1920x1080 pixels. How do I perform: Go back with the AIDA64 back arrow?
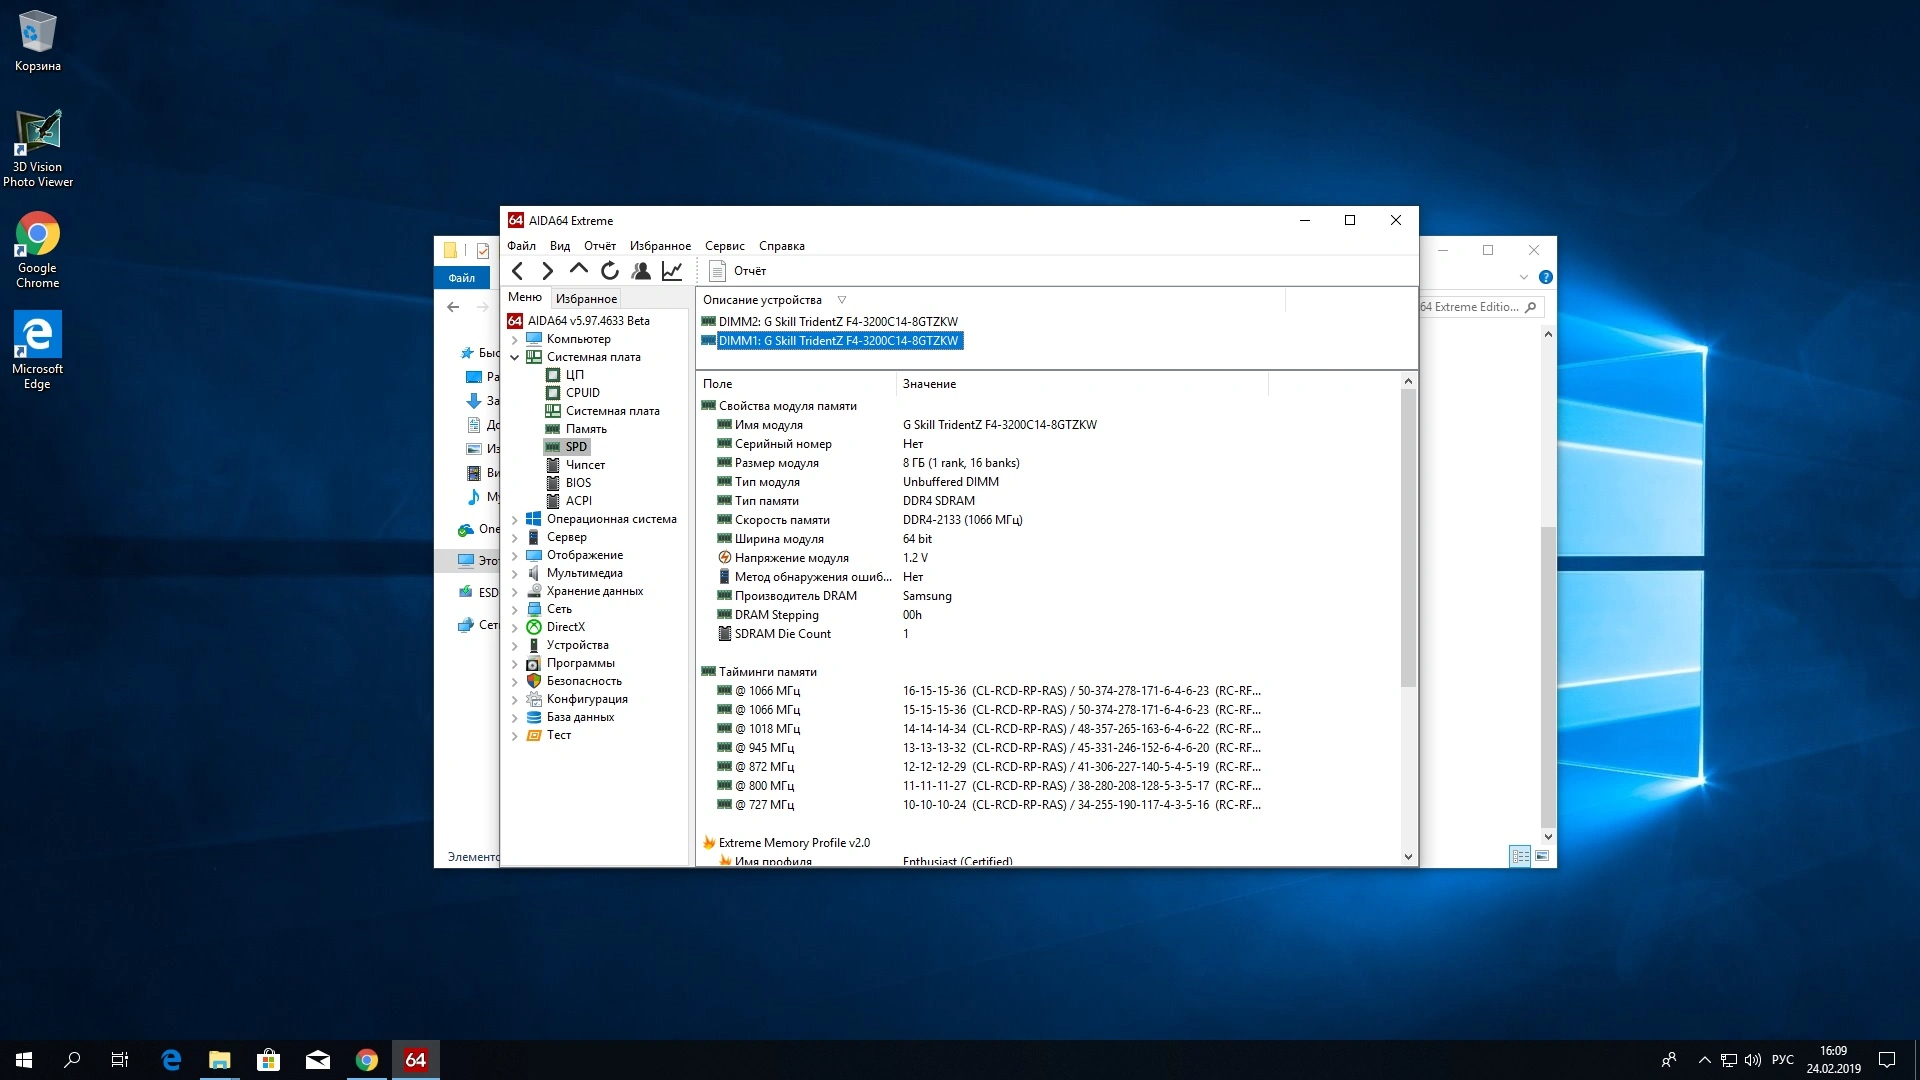(517, 271)
